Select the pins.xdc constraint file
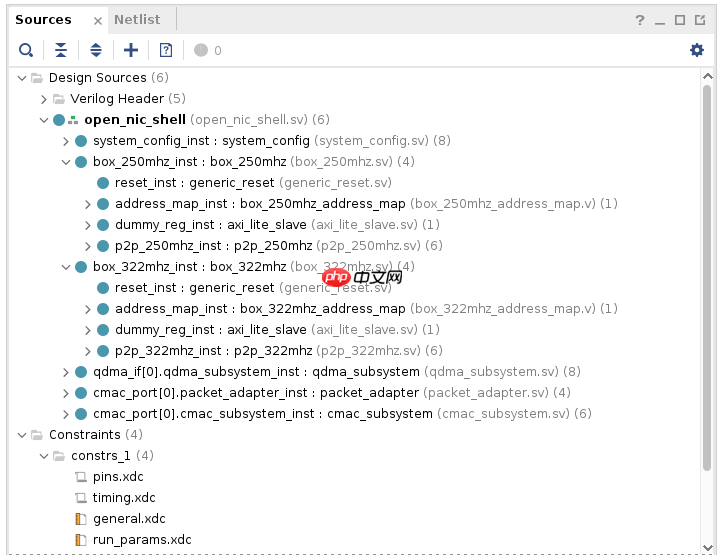The width and height of the screenshot is (724, 555). tap(118, 477)
